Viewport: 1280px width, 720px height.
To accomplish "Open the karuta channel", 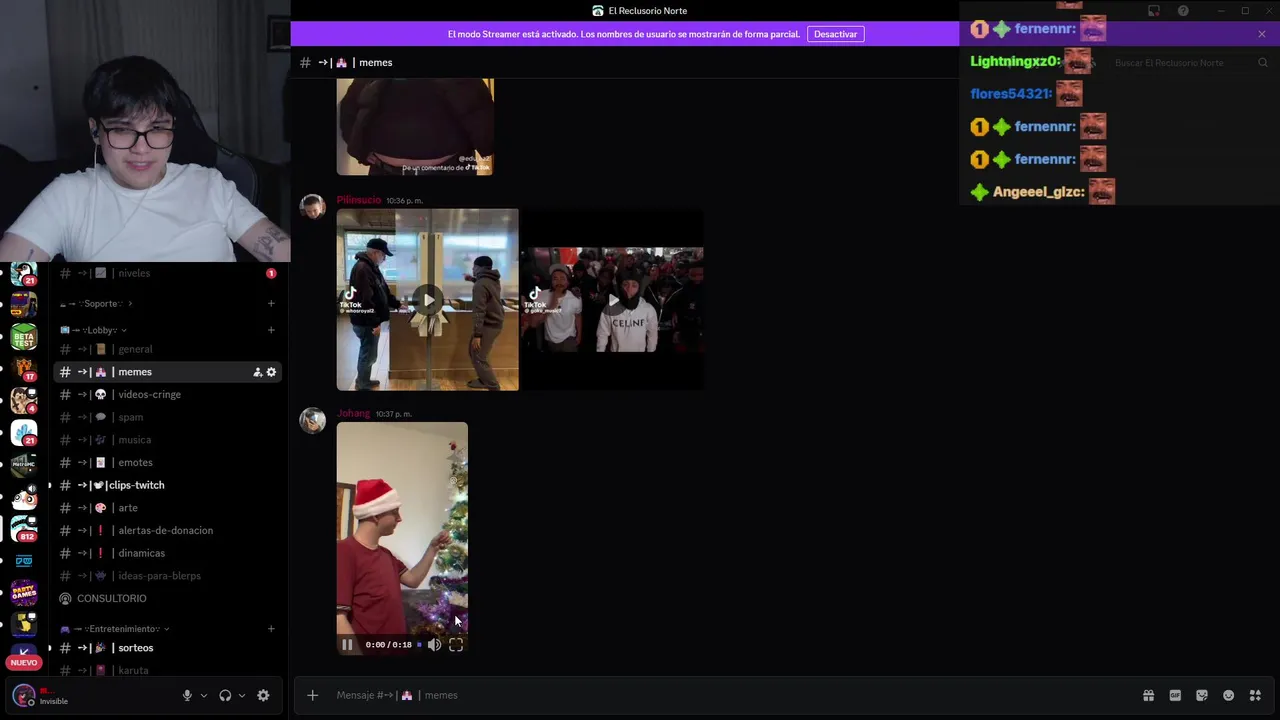I will pyautogui.click(x=167, y=670).
